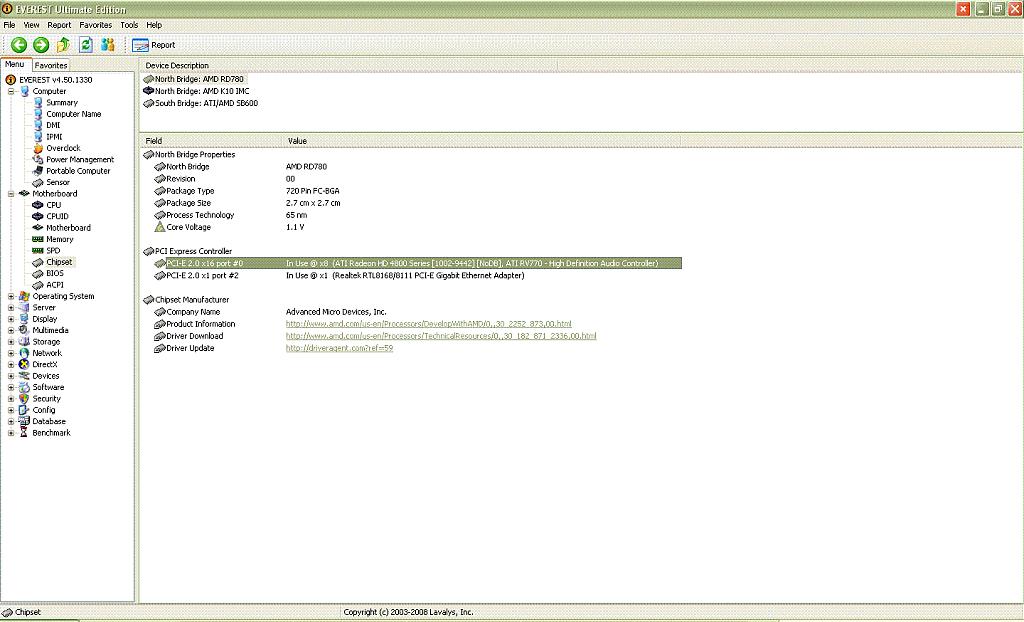Open the SPD page
The width and height of the screenshot is (1024, 622).
click(53, 251)
